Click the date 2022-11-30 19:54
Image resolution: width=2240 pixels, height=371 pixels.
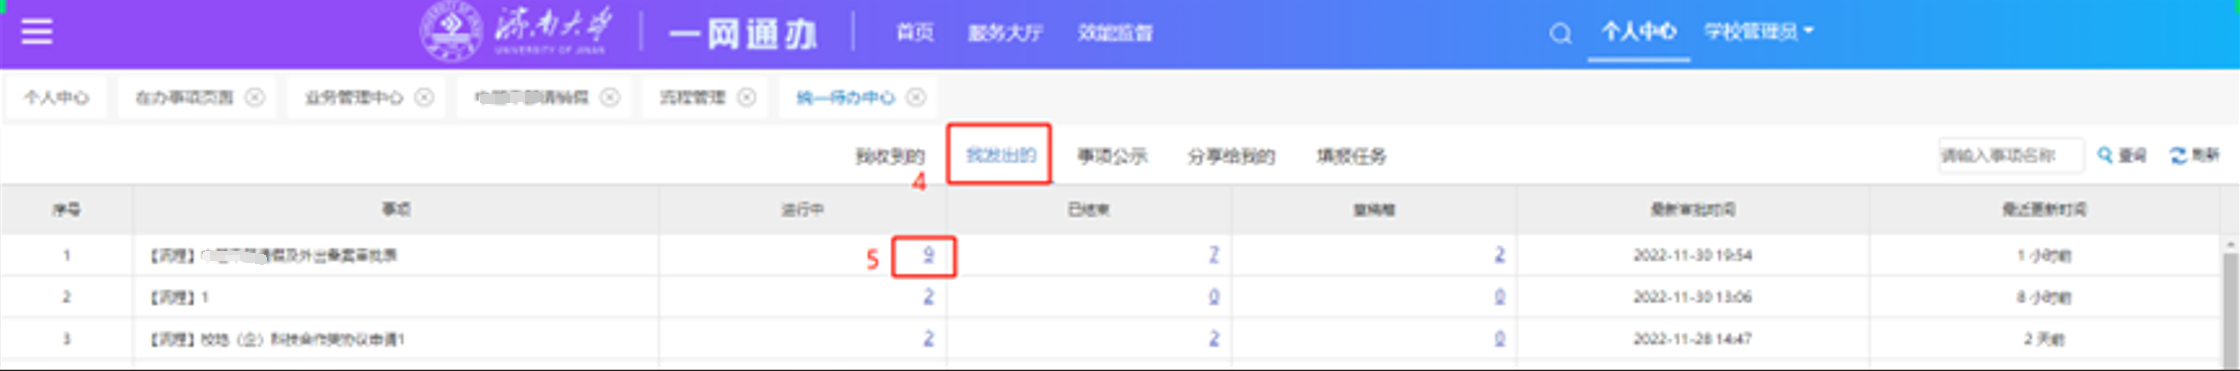pos(1693,256)
